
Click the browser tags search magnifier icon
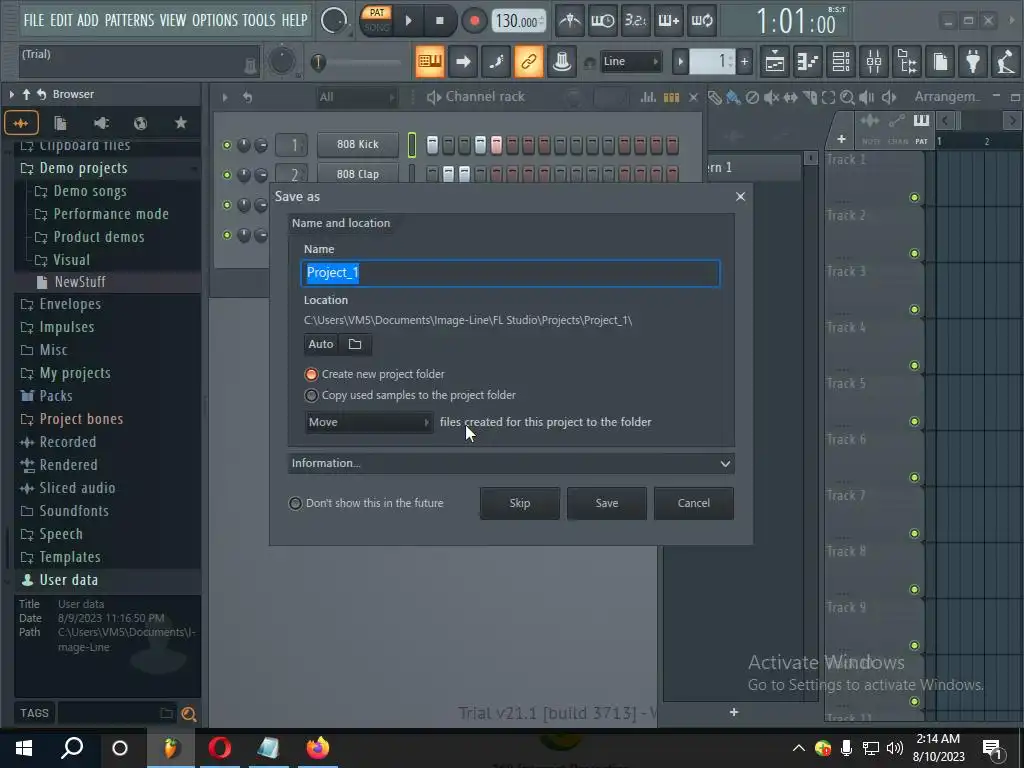[189, 714]
